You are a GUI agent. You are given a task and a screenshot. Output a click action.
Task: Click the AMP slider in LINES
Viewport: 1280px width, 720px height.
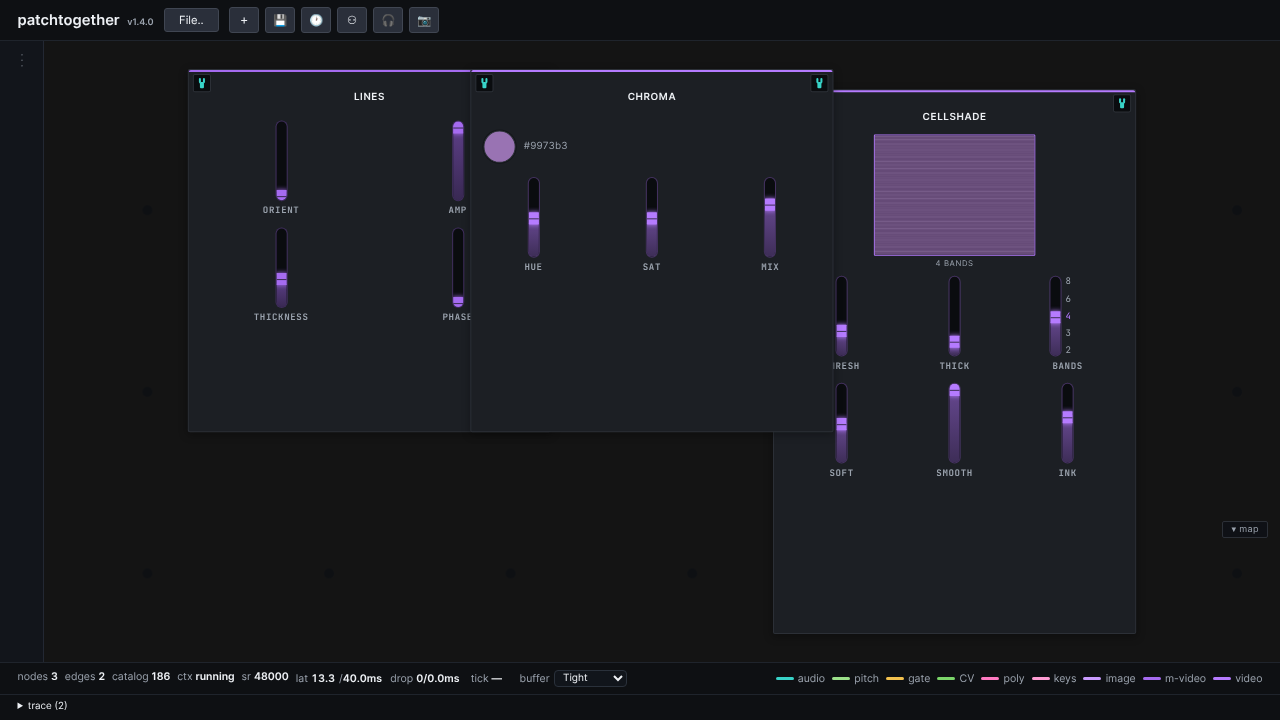458,161
